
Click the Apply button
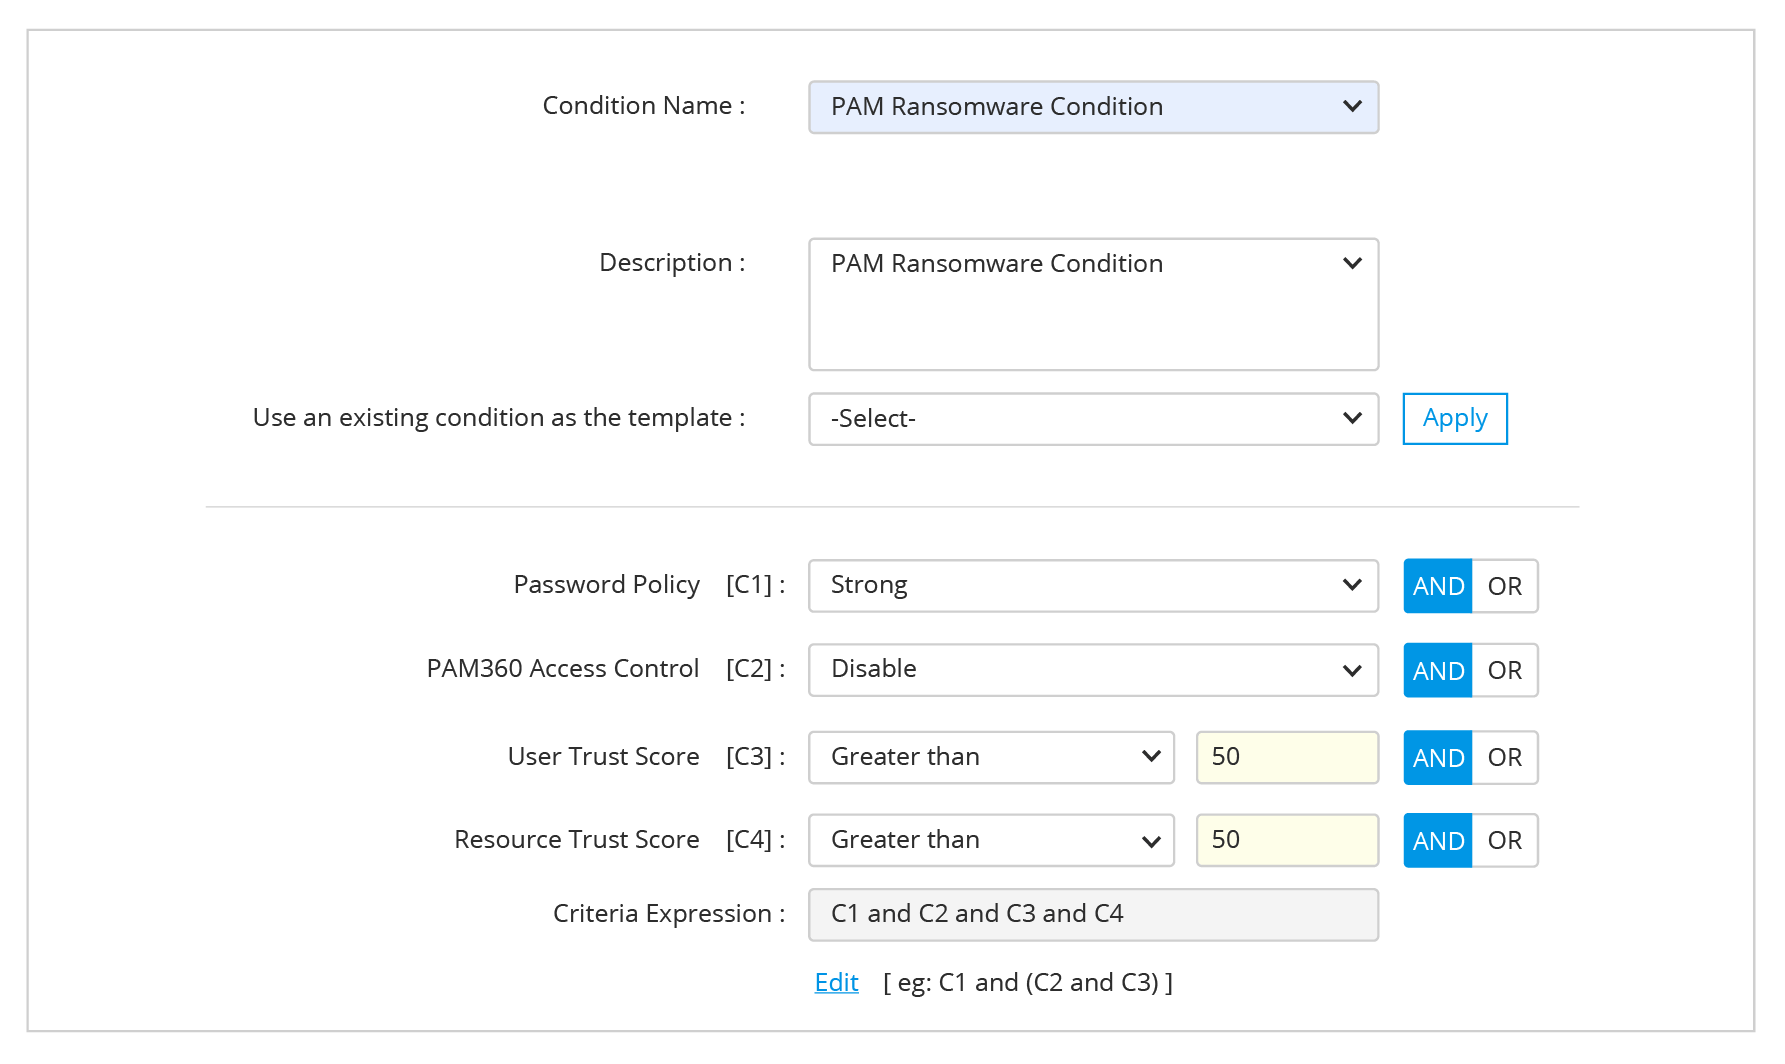[1454, 419]
